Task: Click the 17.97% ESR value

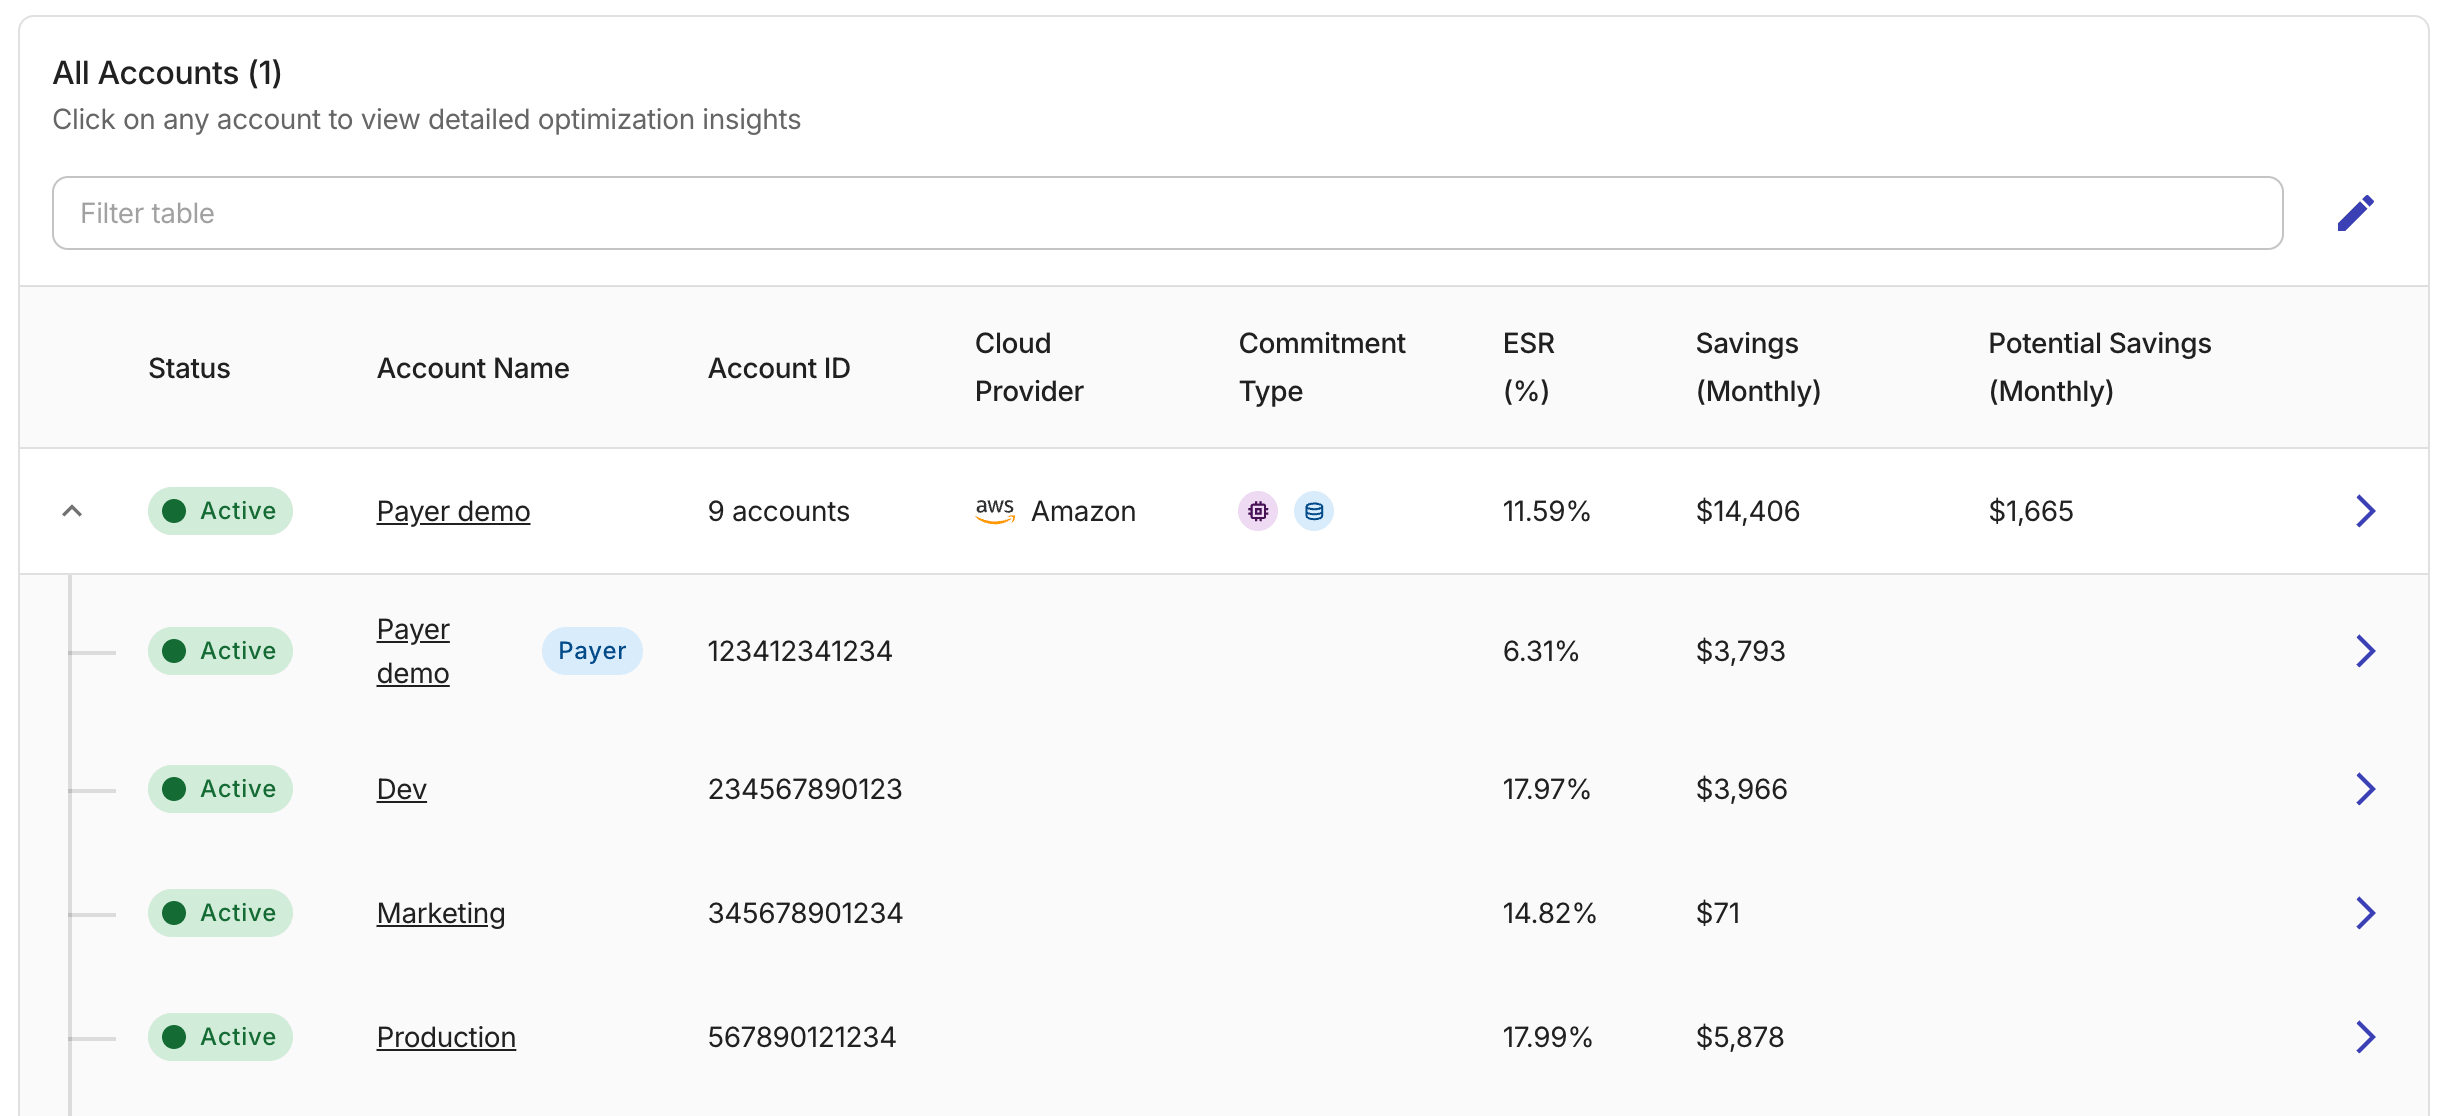Action: [x=1546, y=789]
